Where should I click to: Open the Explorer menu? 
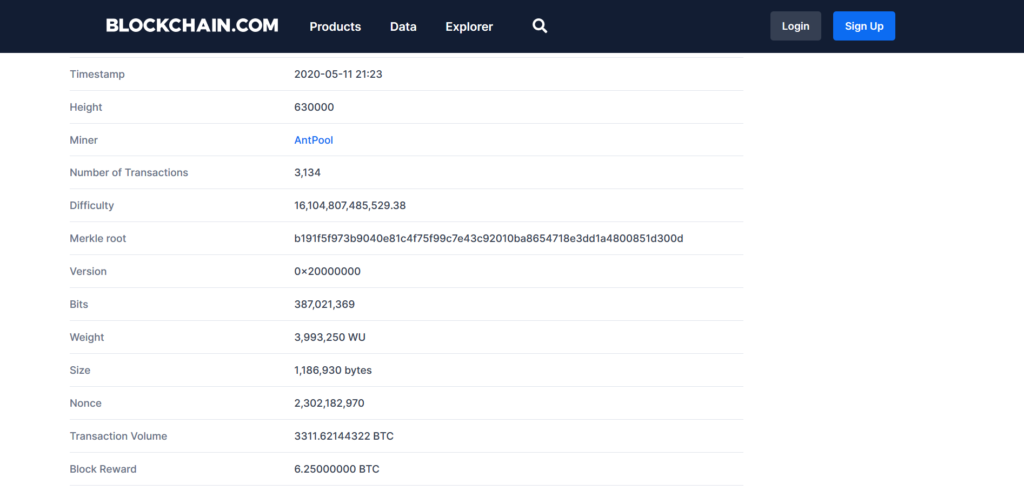tap(469, 27)
